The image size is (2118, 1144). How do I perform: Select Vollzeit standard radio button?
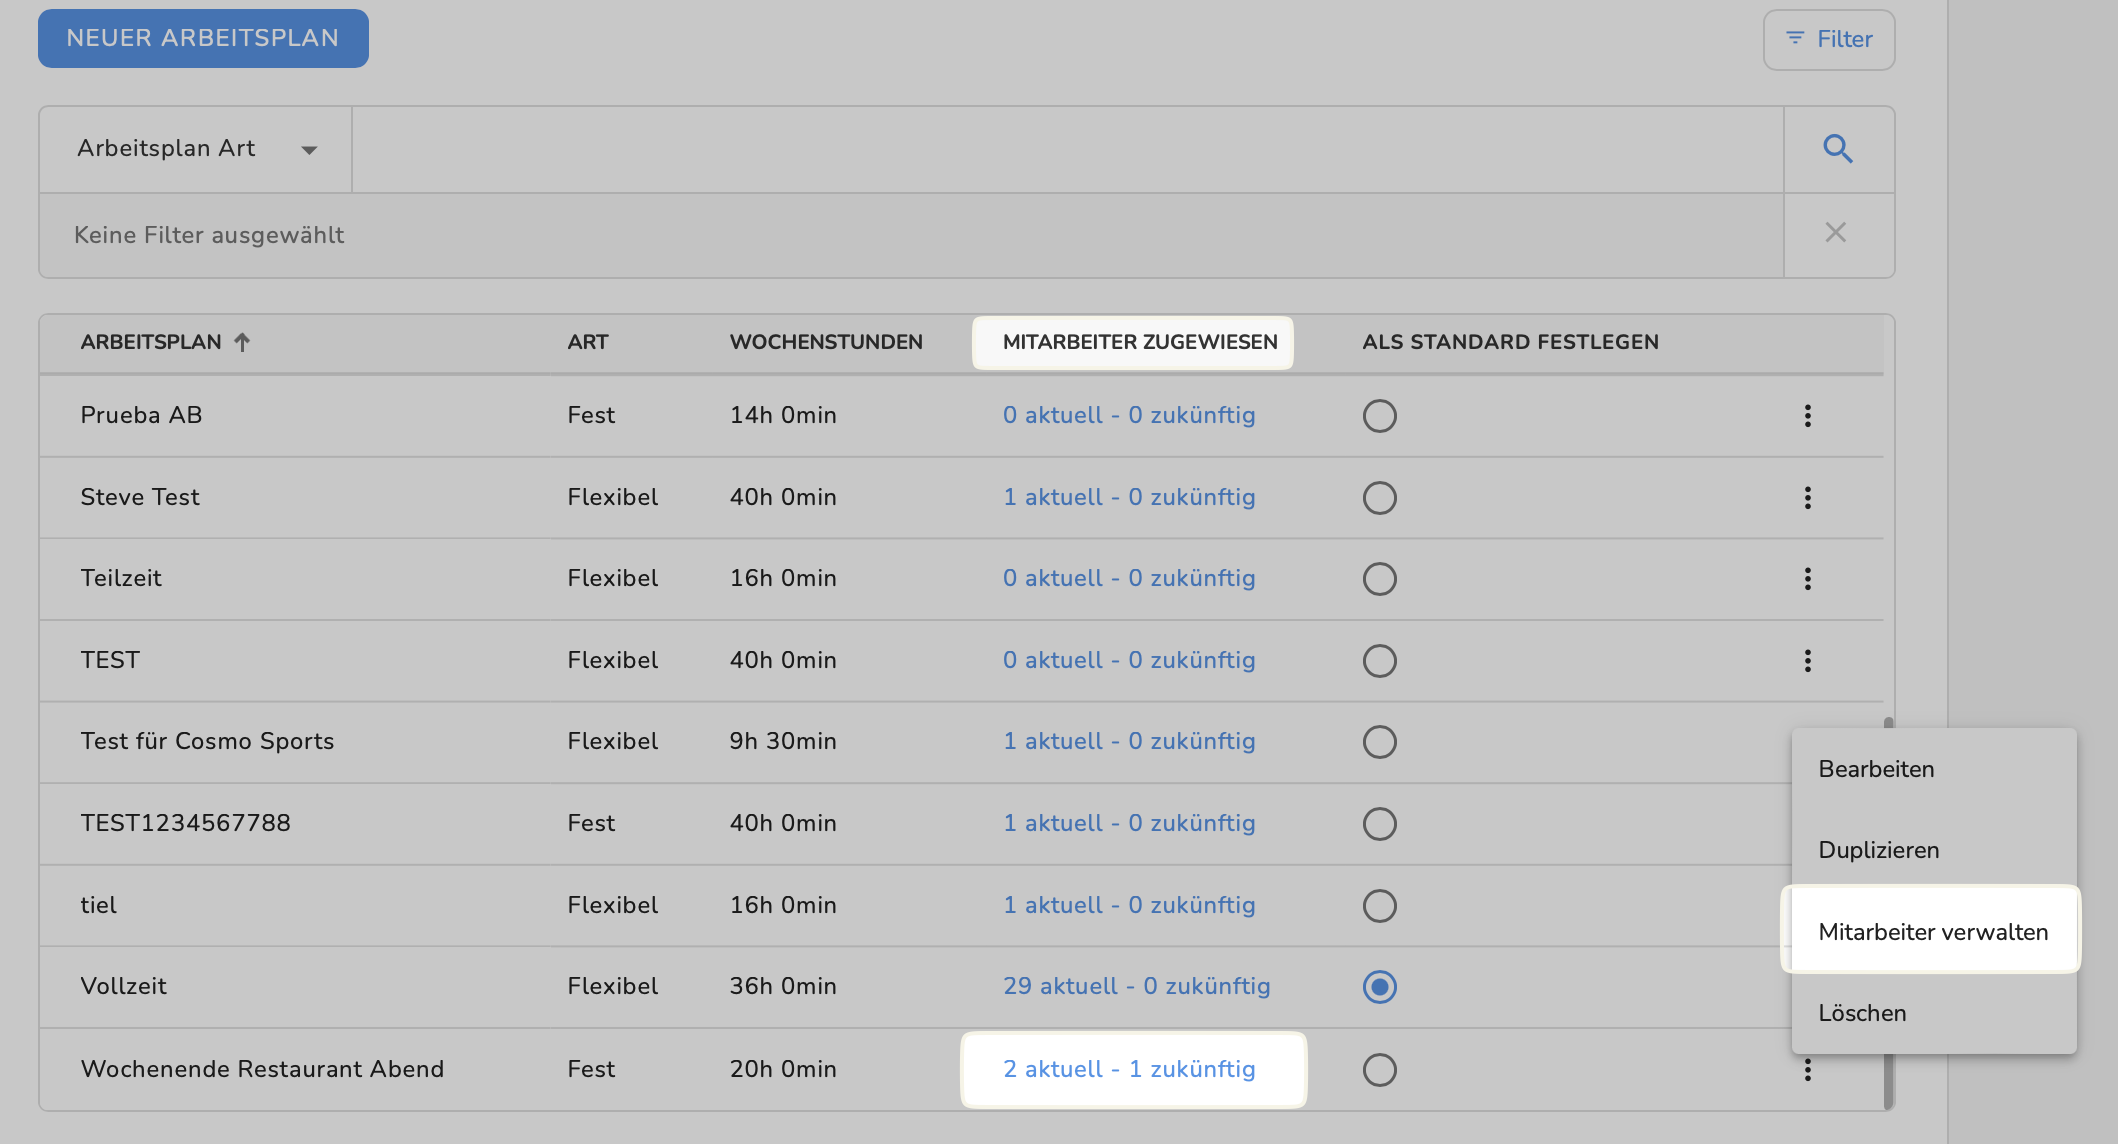tap(1379, 987)
